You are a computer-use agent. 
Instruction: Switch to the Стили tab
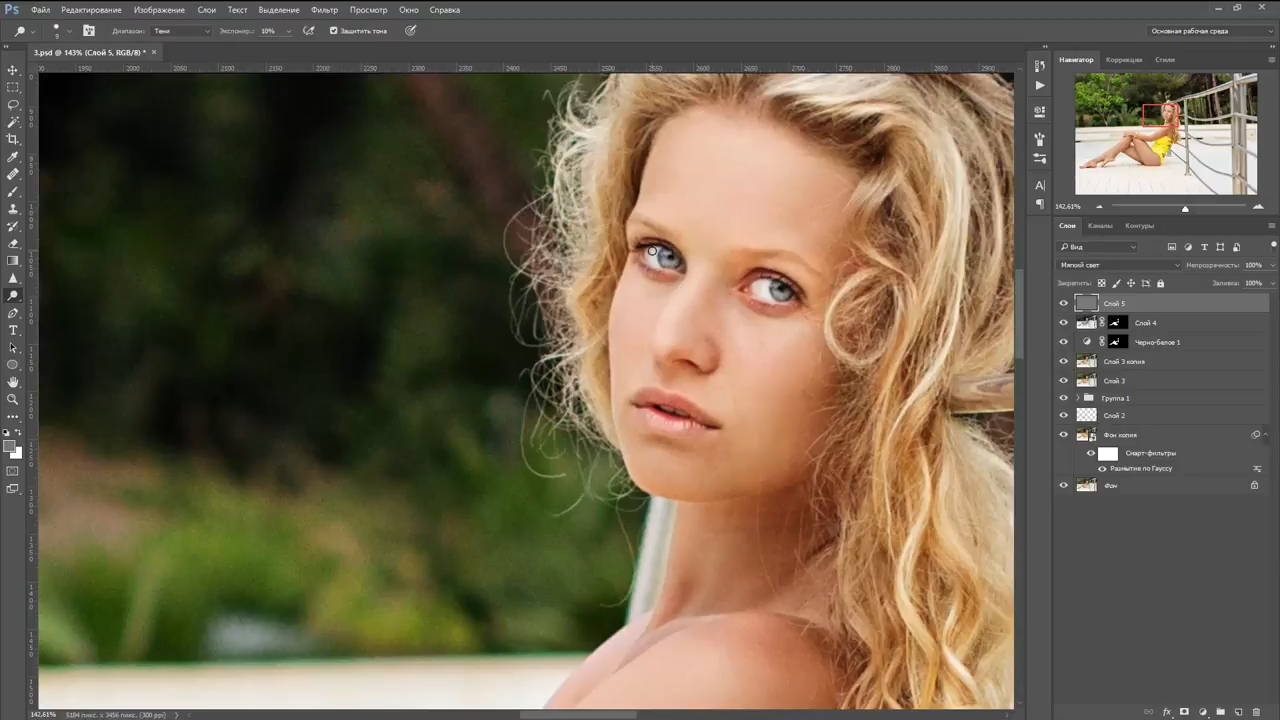[1165, 60]
